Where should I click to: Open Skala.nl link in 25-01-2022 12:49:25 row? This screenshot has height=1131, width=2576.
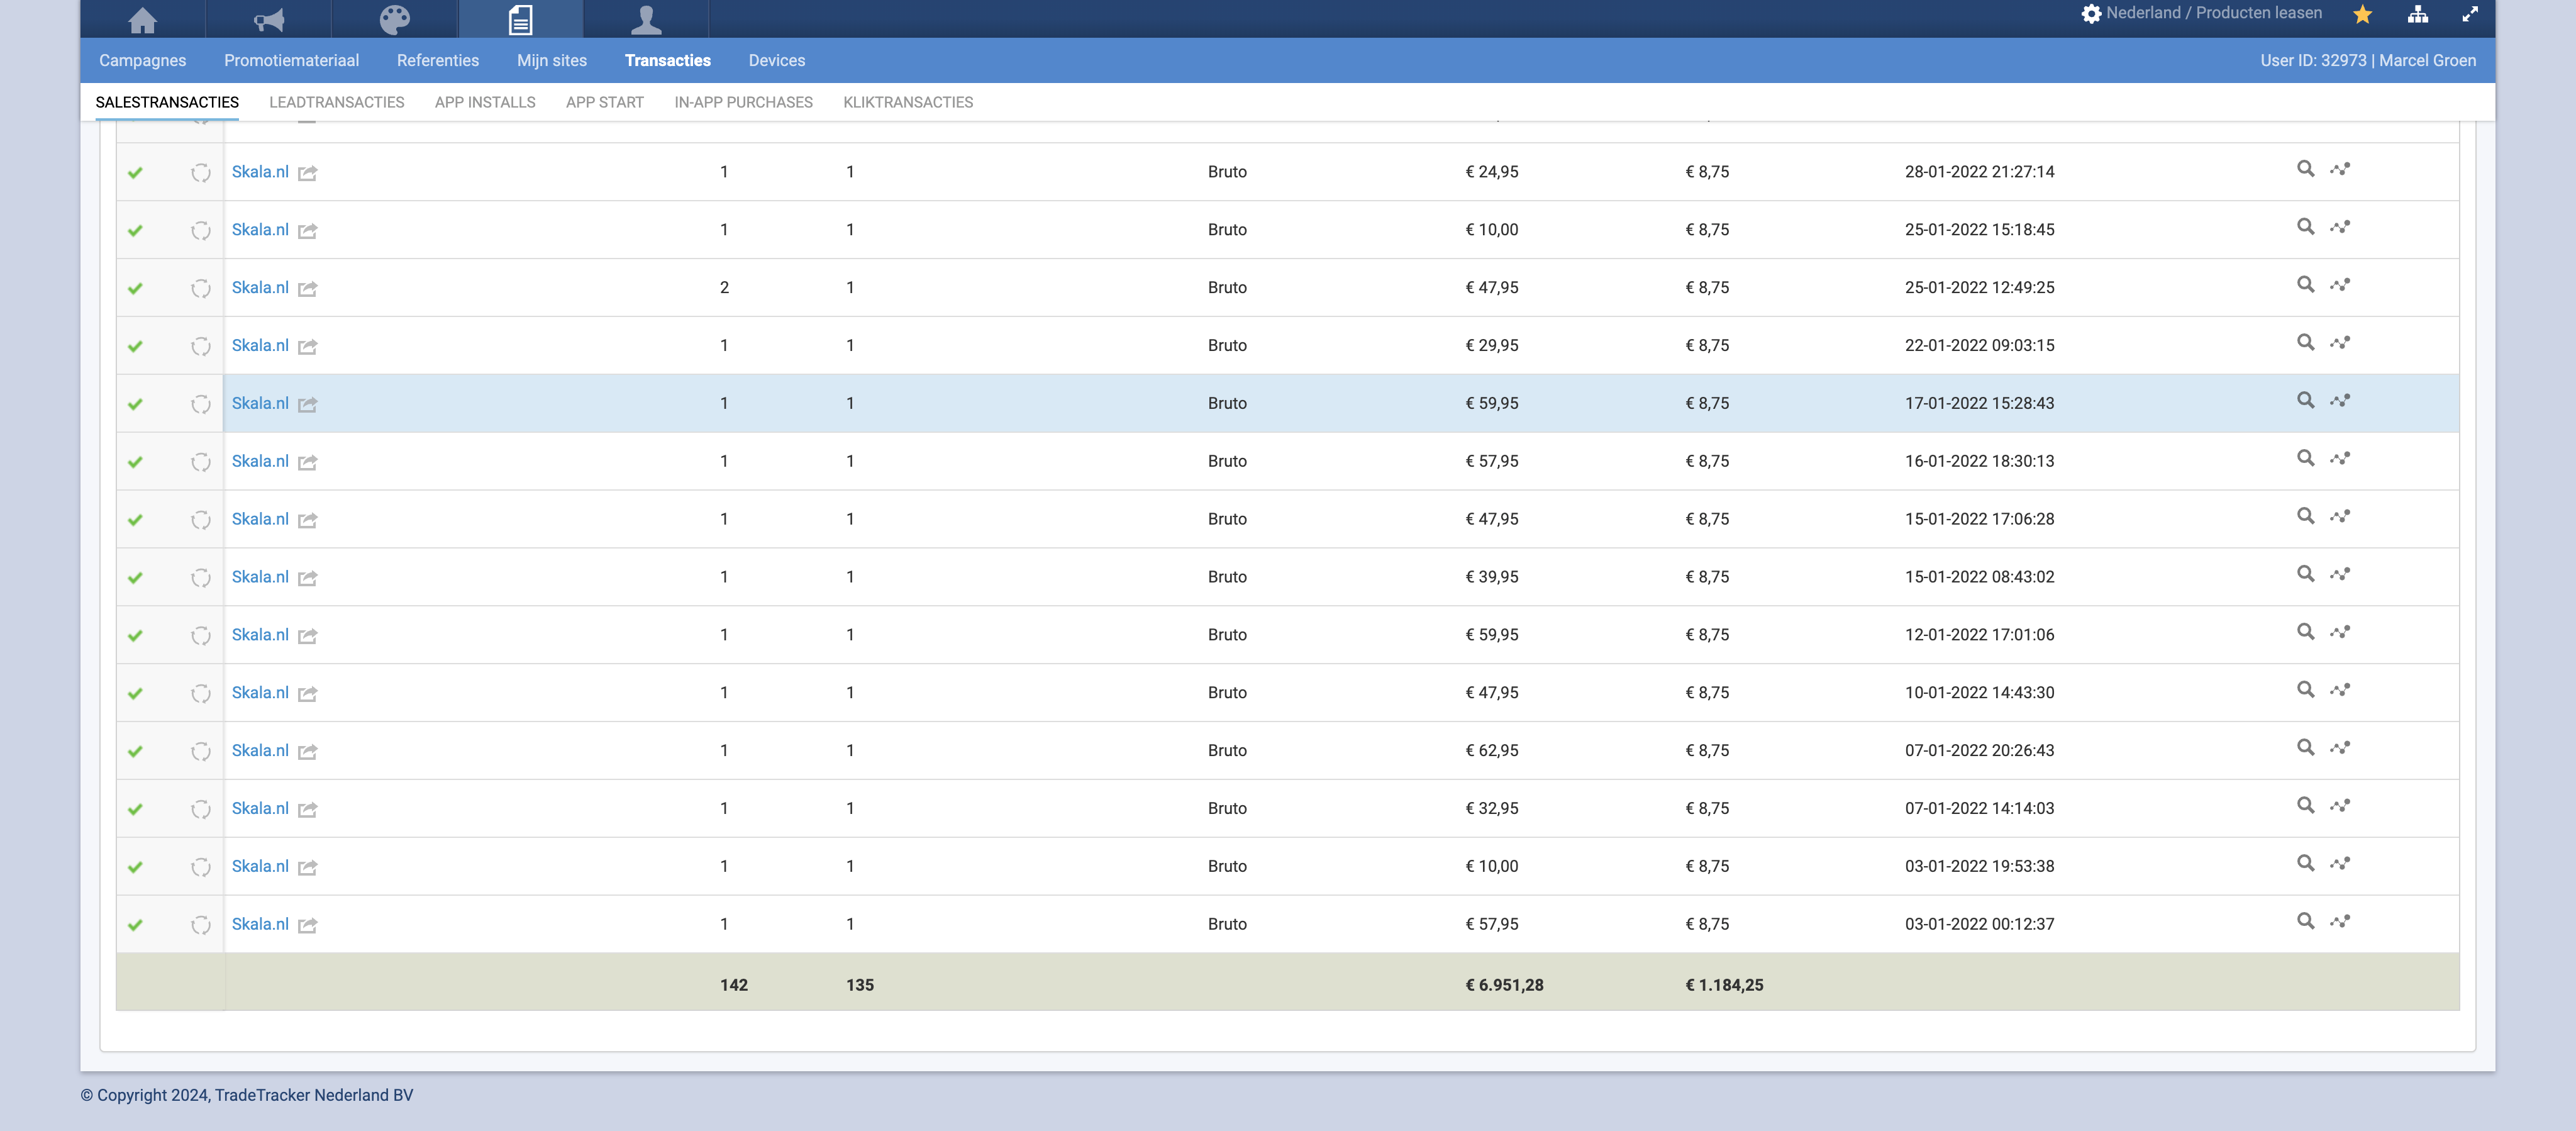(260, 288)
